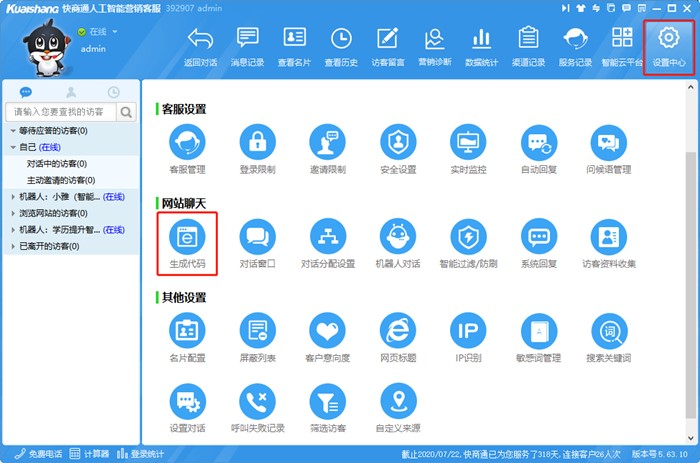Click the visitor search input field
The image size is (700, 463).
60,113
